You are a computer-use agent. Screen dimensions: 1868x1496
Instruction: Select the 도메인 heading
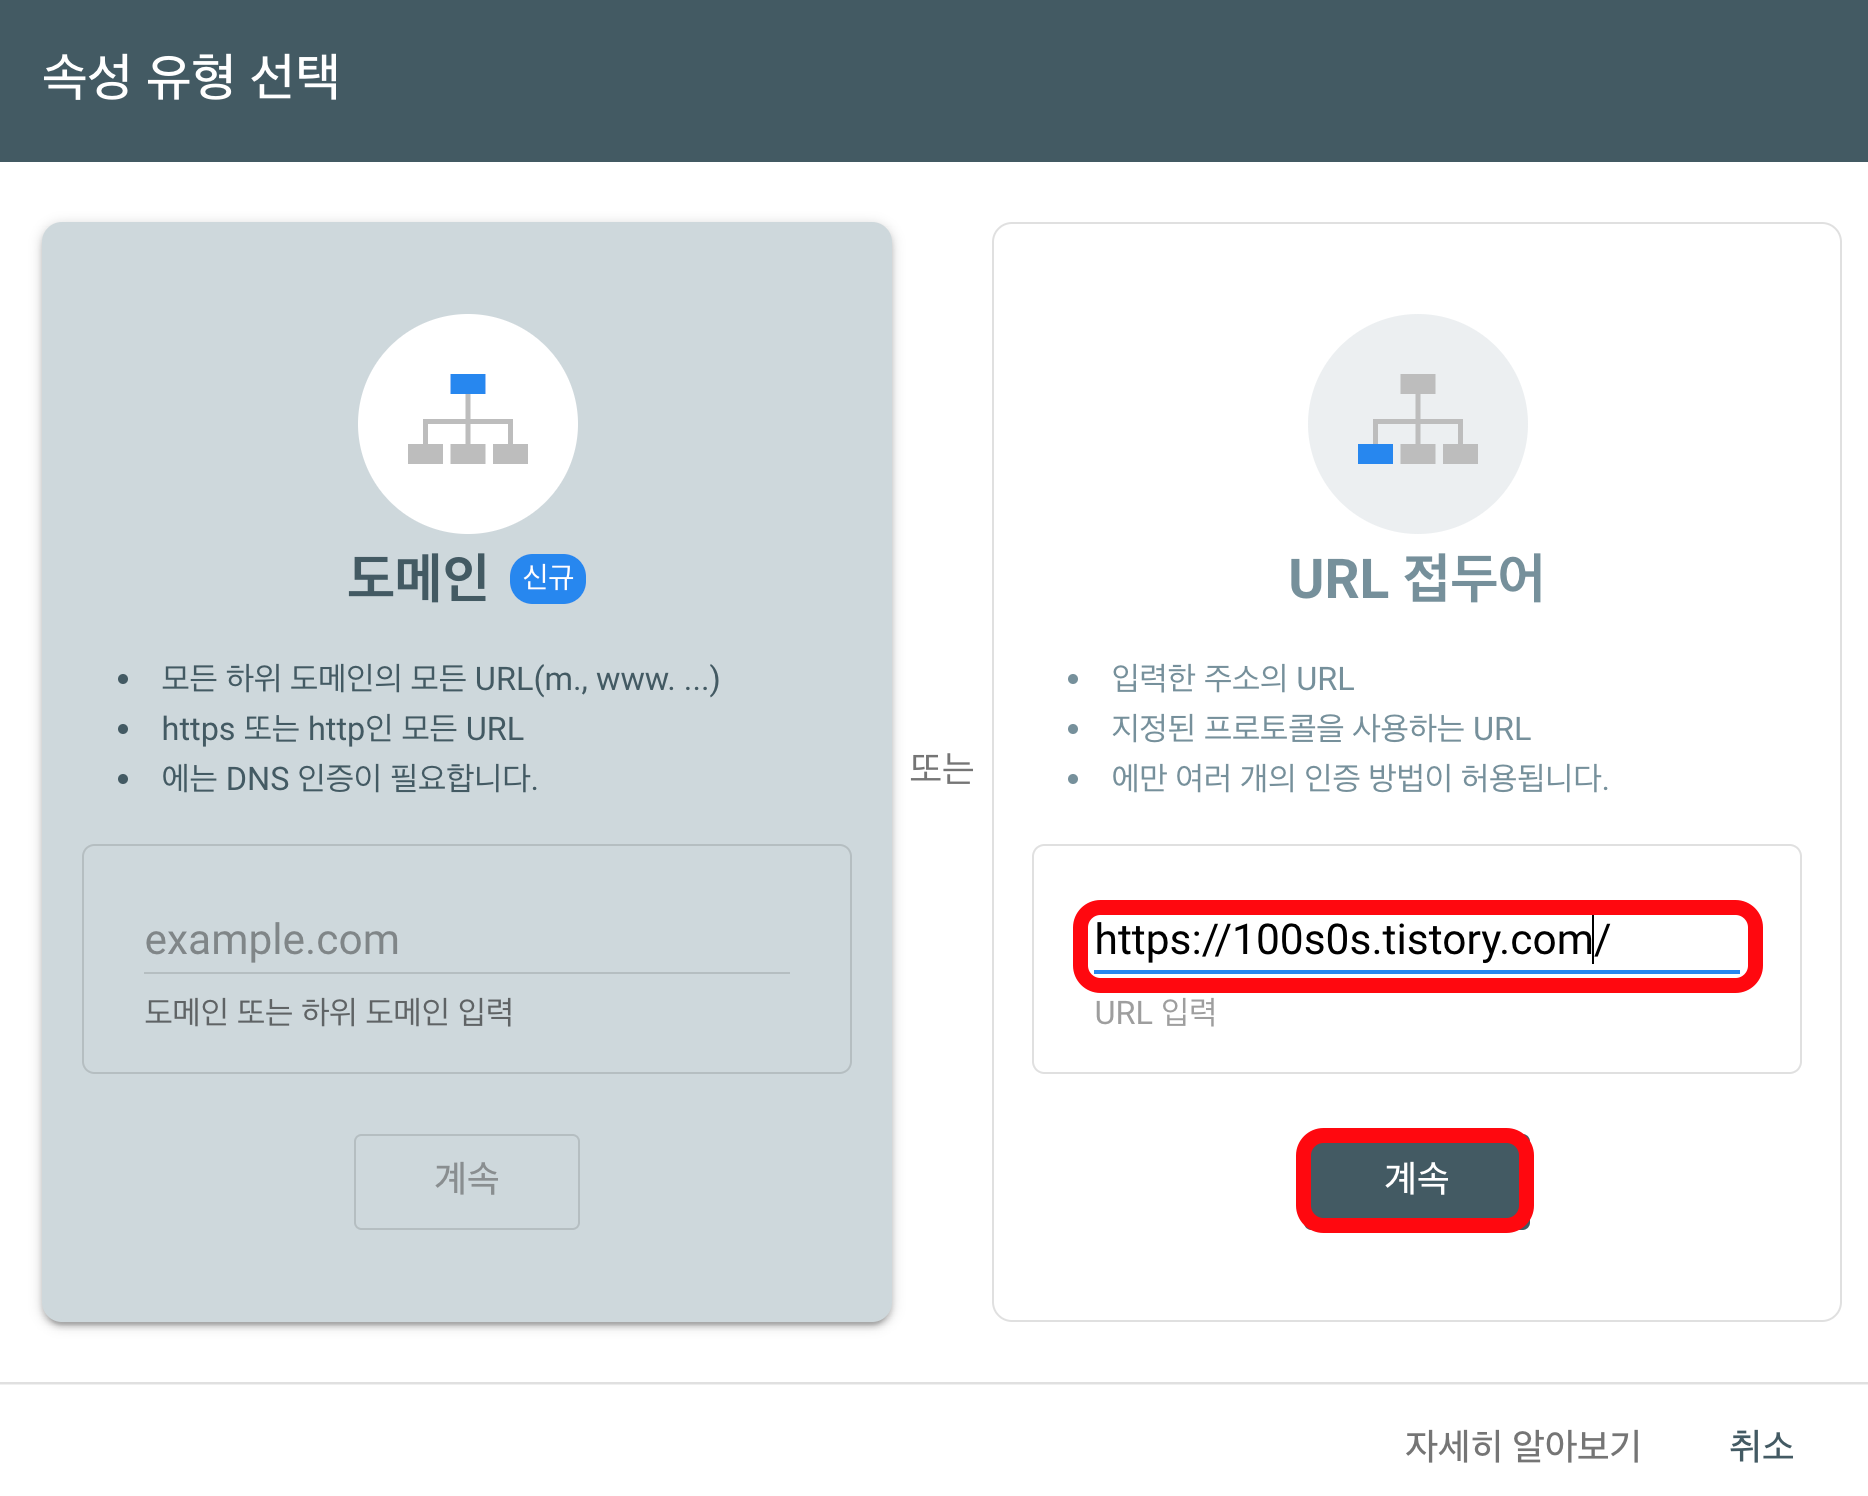click(x=418, y=578)
